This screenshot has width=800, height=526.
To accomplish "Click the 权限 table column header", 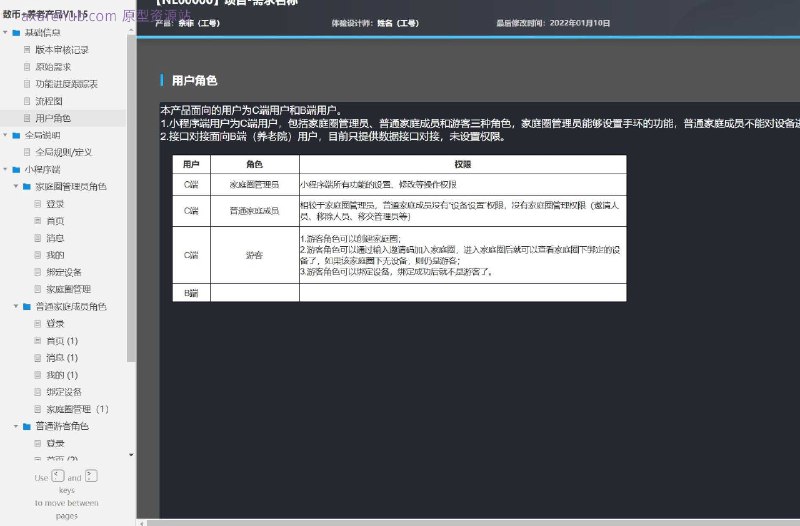I will pos(463,164).
